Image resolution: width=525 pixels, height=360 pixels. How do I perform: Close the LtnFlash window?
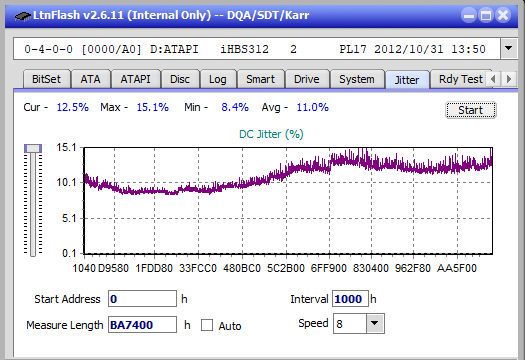503,15
